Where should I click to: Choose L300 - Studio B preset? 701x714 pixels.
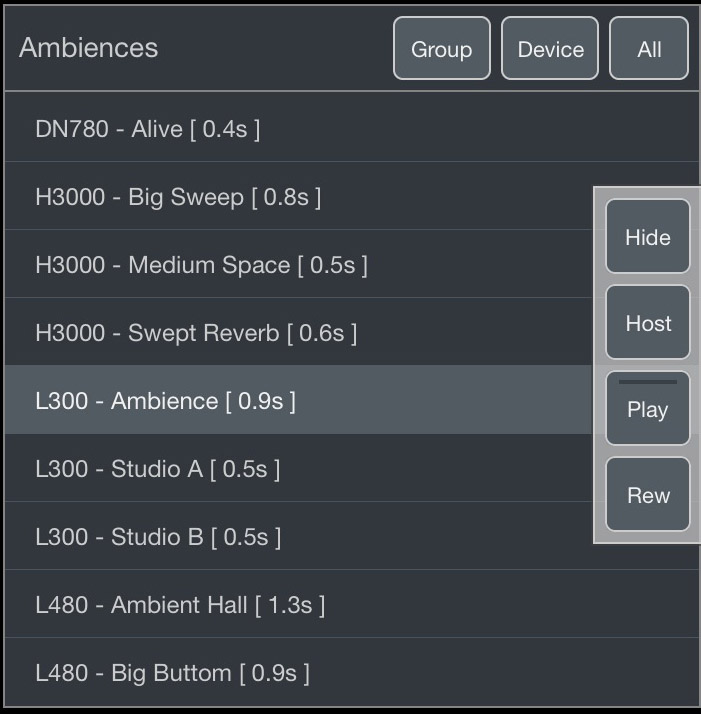pyautogui.click(x=158, y=537)
